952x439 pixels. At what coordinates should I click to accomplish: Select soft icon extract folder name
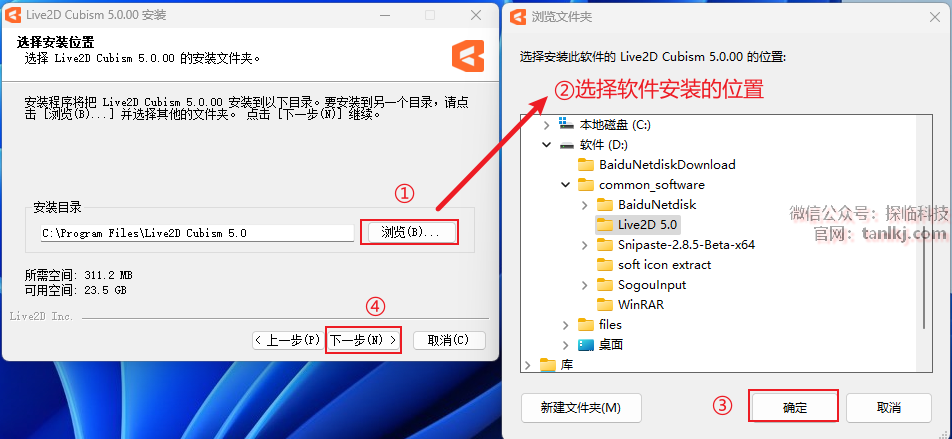664,265
